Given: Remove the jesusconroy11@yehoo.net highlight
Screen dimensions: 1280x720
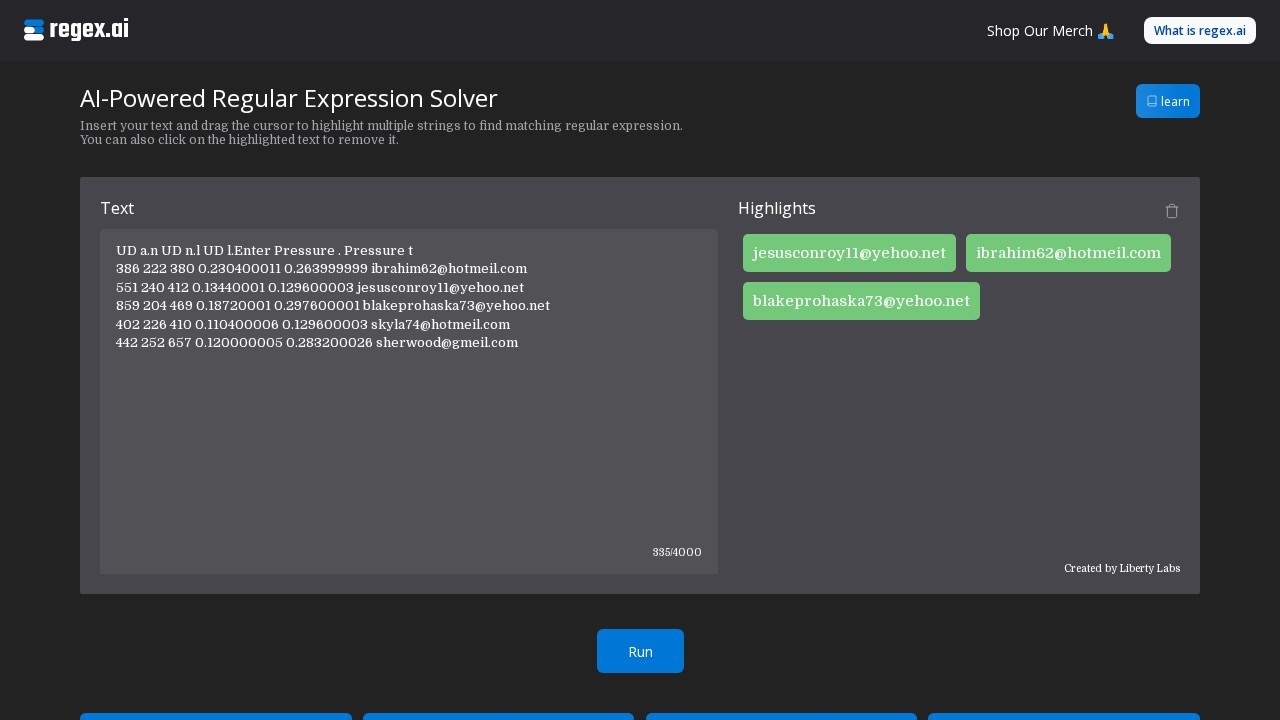Looking at the screenshot, I should point(849,253).
